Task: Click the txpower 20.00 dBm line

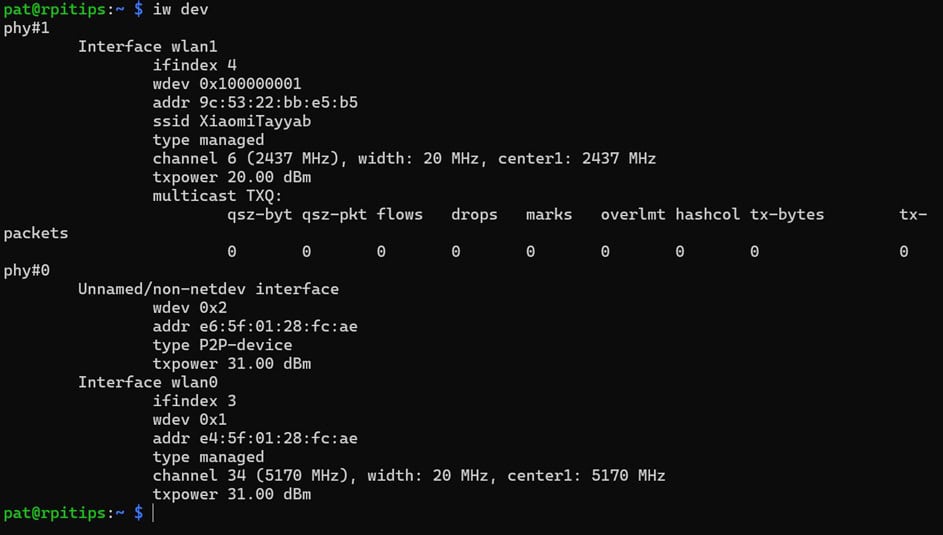Action: click(x=232, y=177)
